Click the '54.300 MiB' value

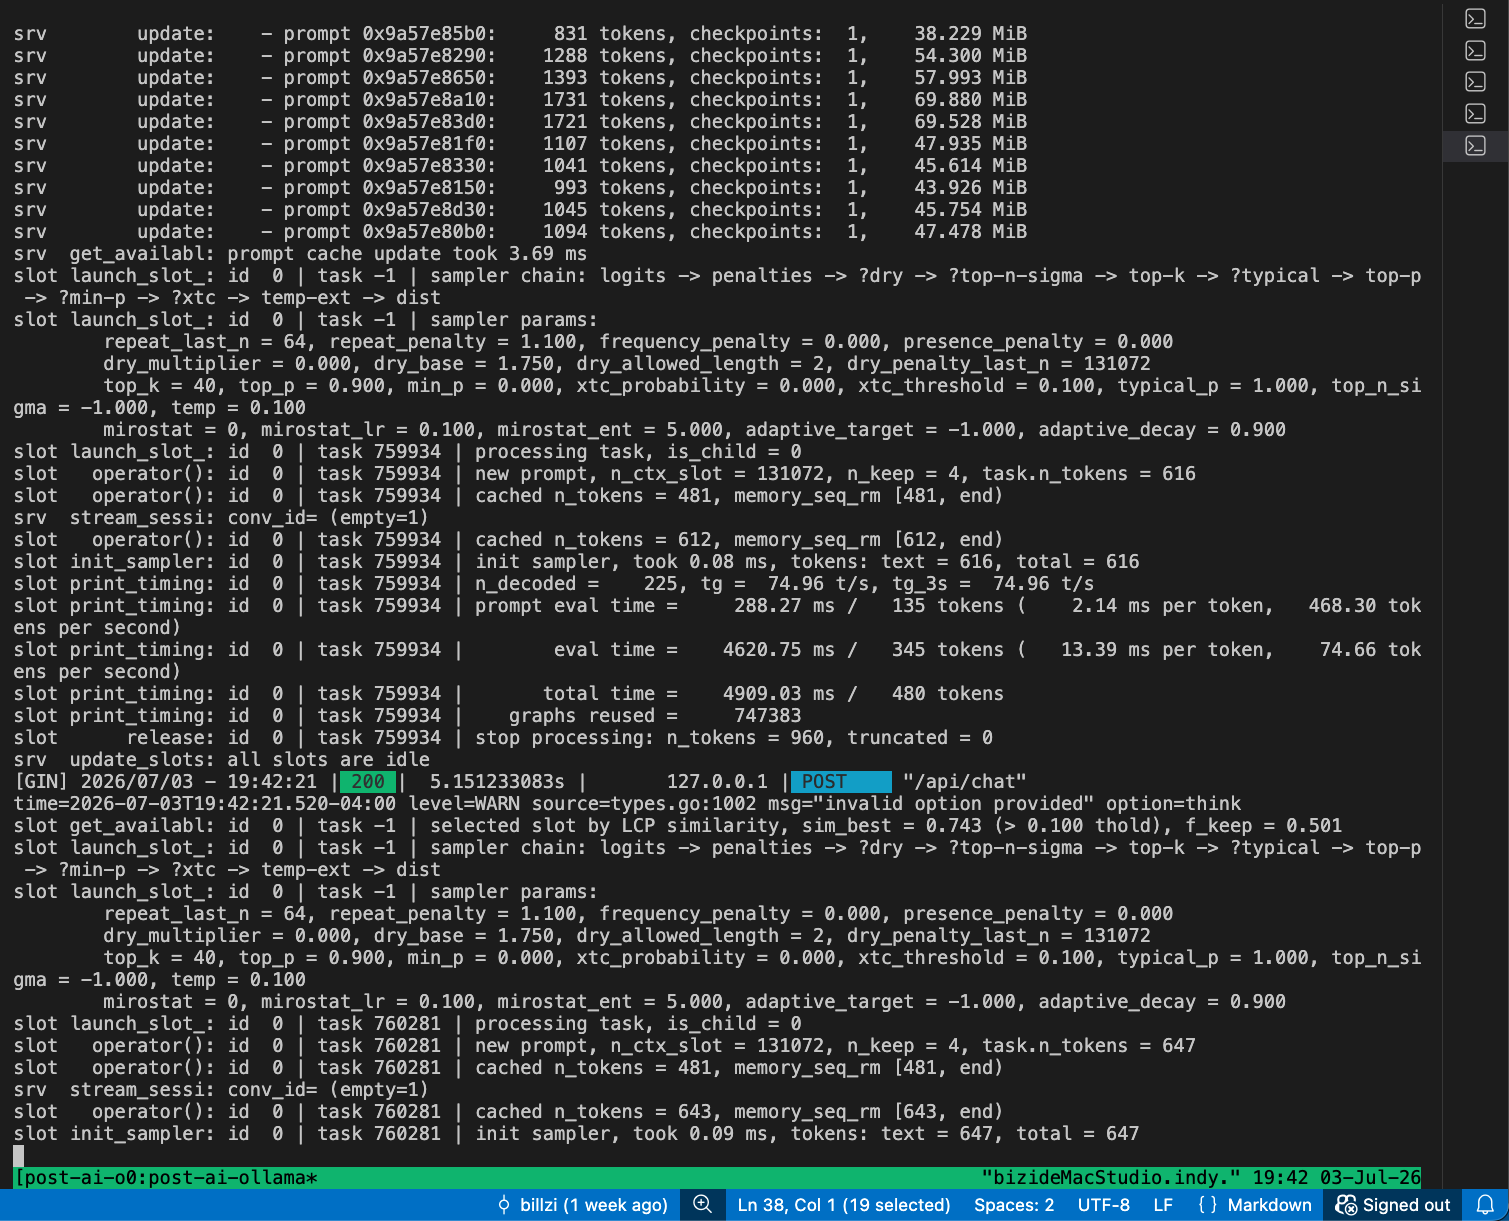click(971, 56)
